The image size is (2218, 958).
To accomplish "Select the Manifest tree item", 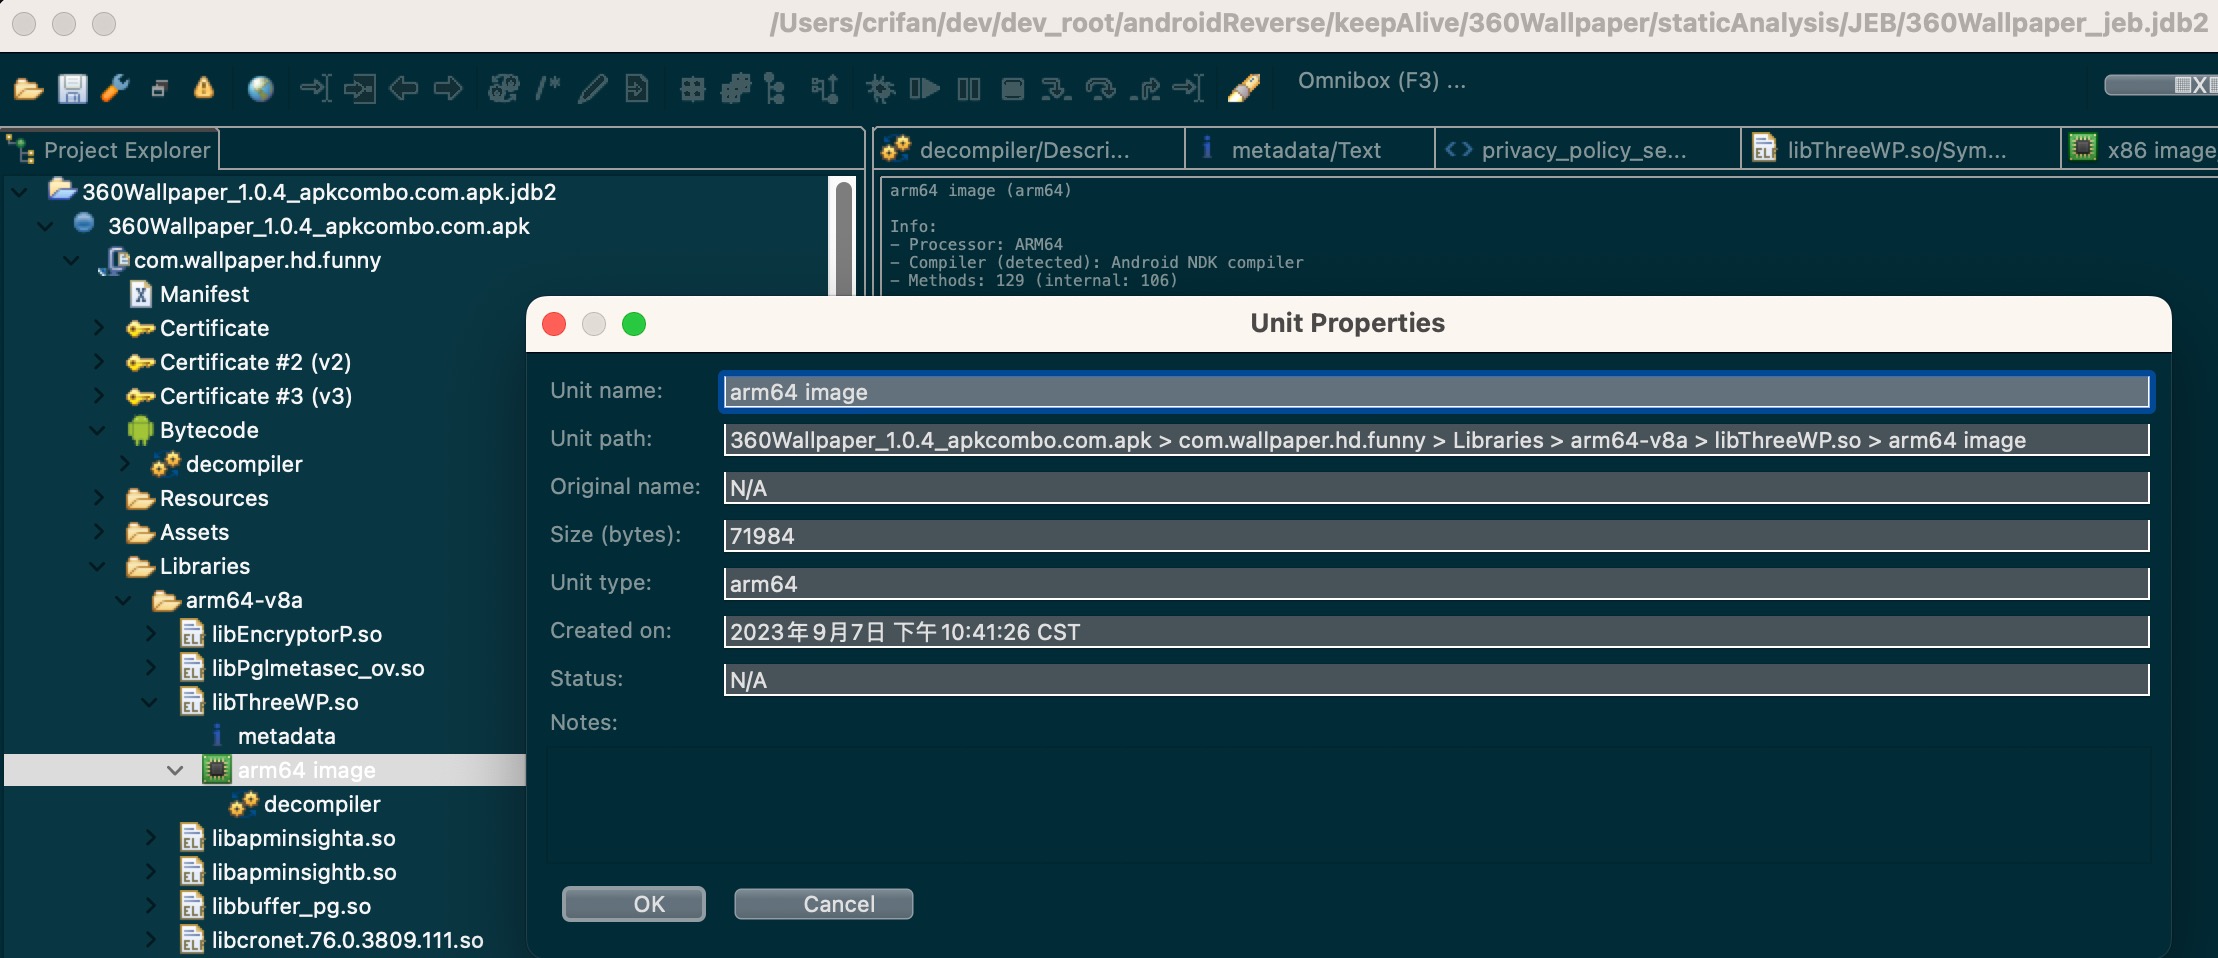I will (204, 294).
